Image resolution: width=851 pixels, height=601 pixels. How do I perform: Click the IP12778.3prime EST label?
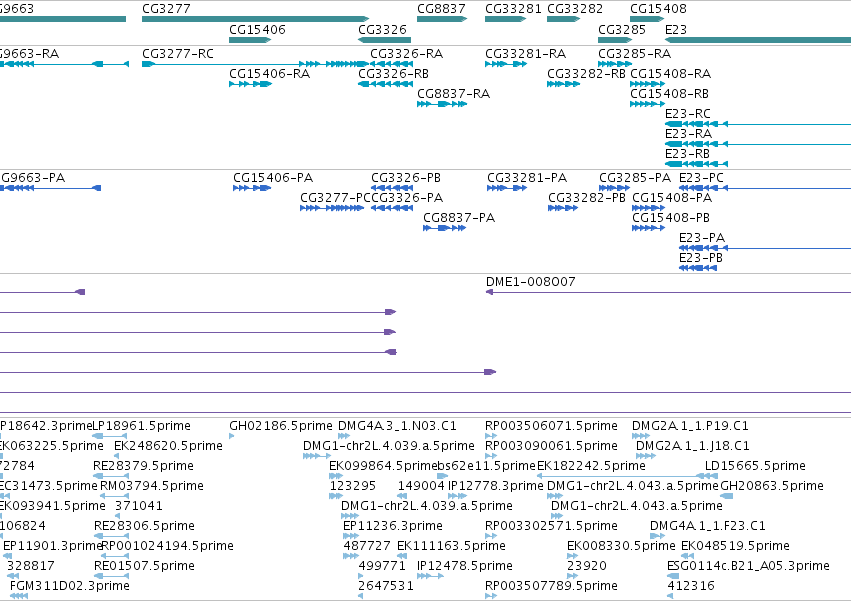pyautogui.click(x=496, y=486)
